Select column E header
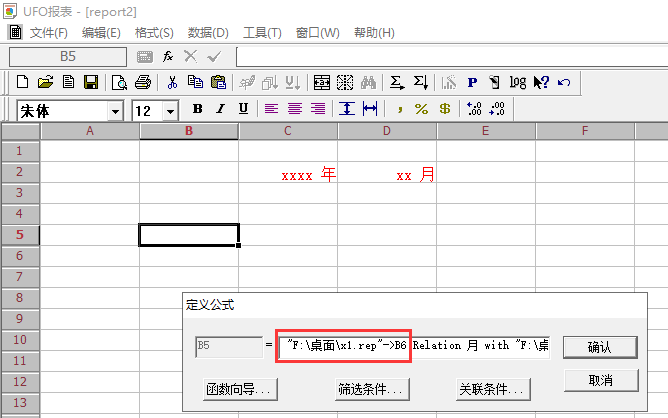The image size is (668, 418). pyautogui.click(x=486, y=131)
